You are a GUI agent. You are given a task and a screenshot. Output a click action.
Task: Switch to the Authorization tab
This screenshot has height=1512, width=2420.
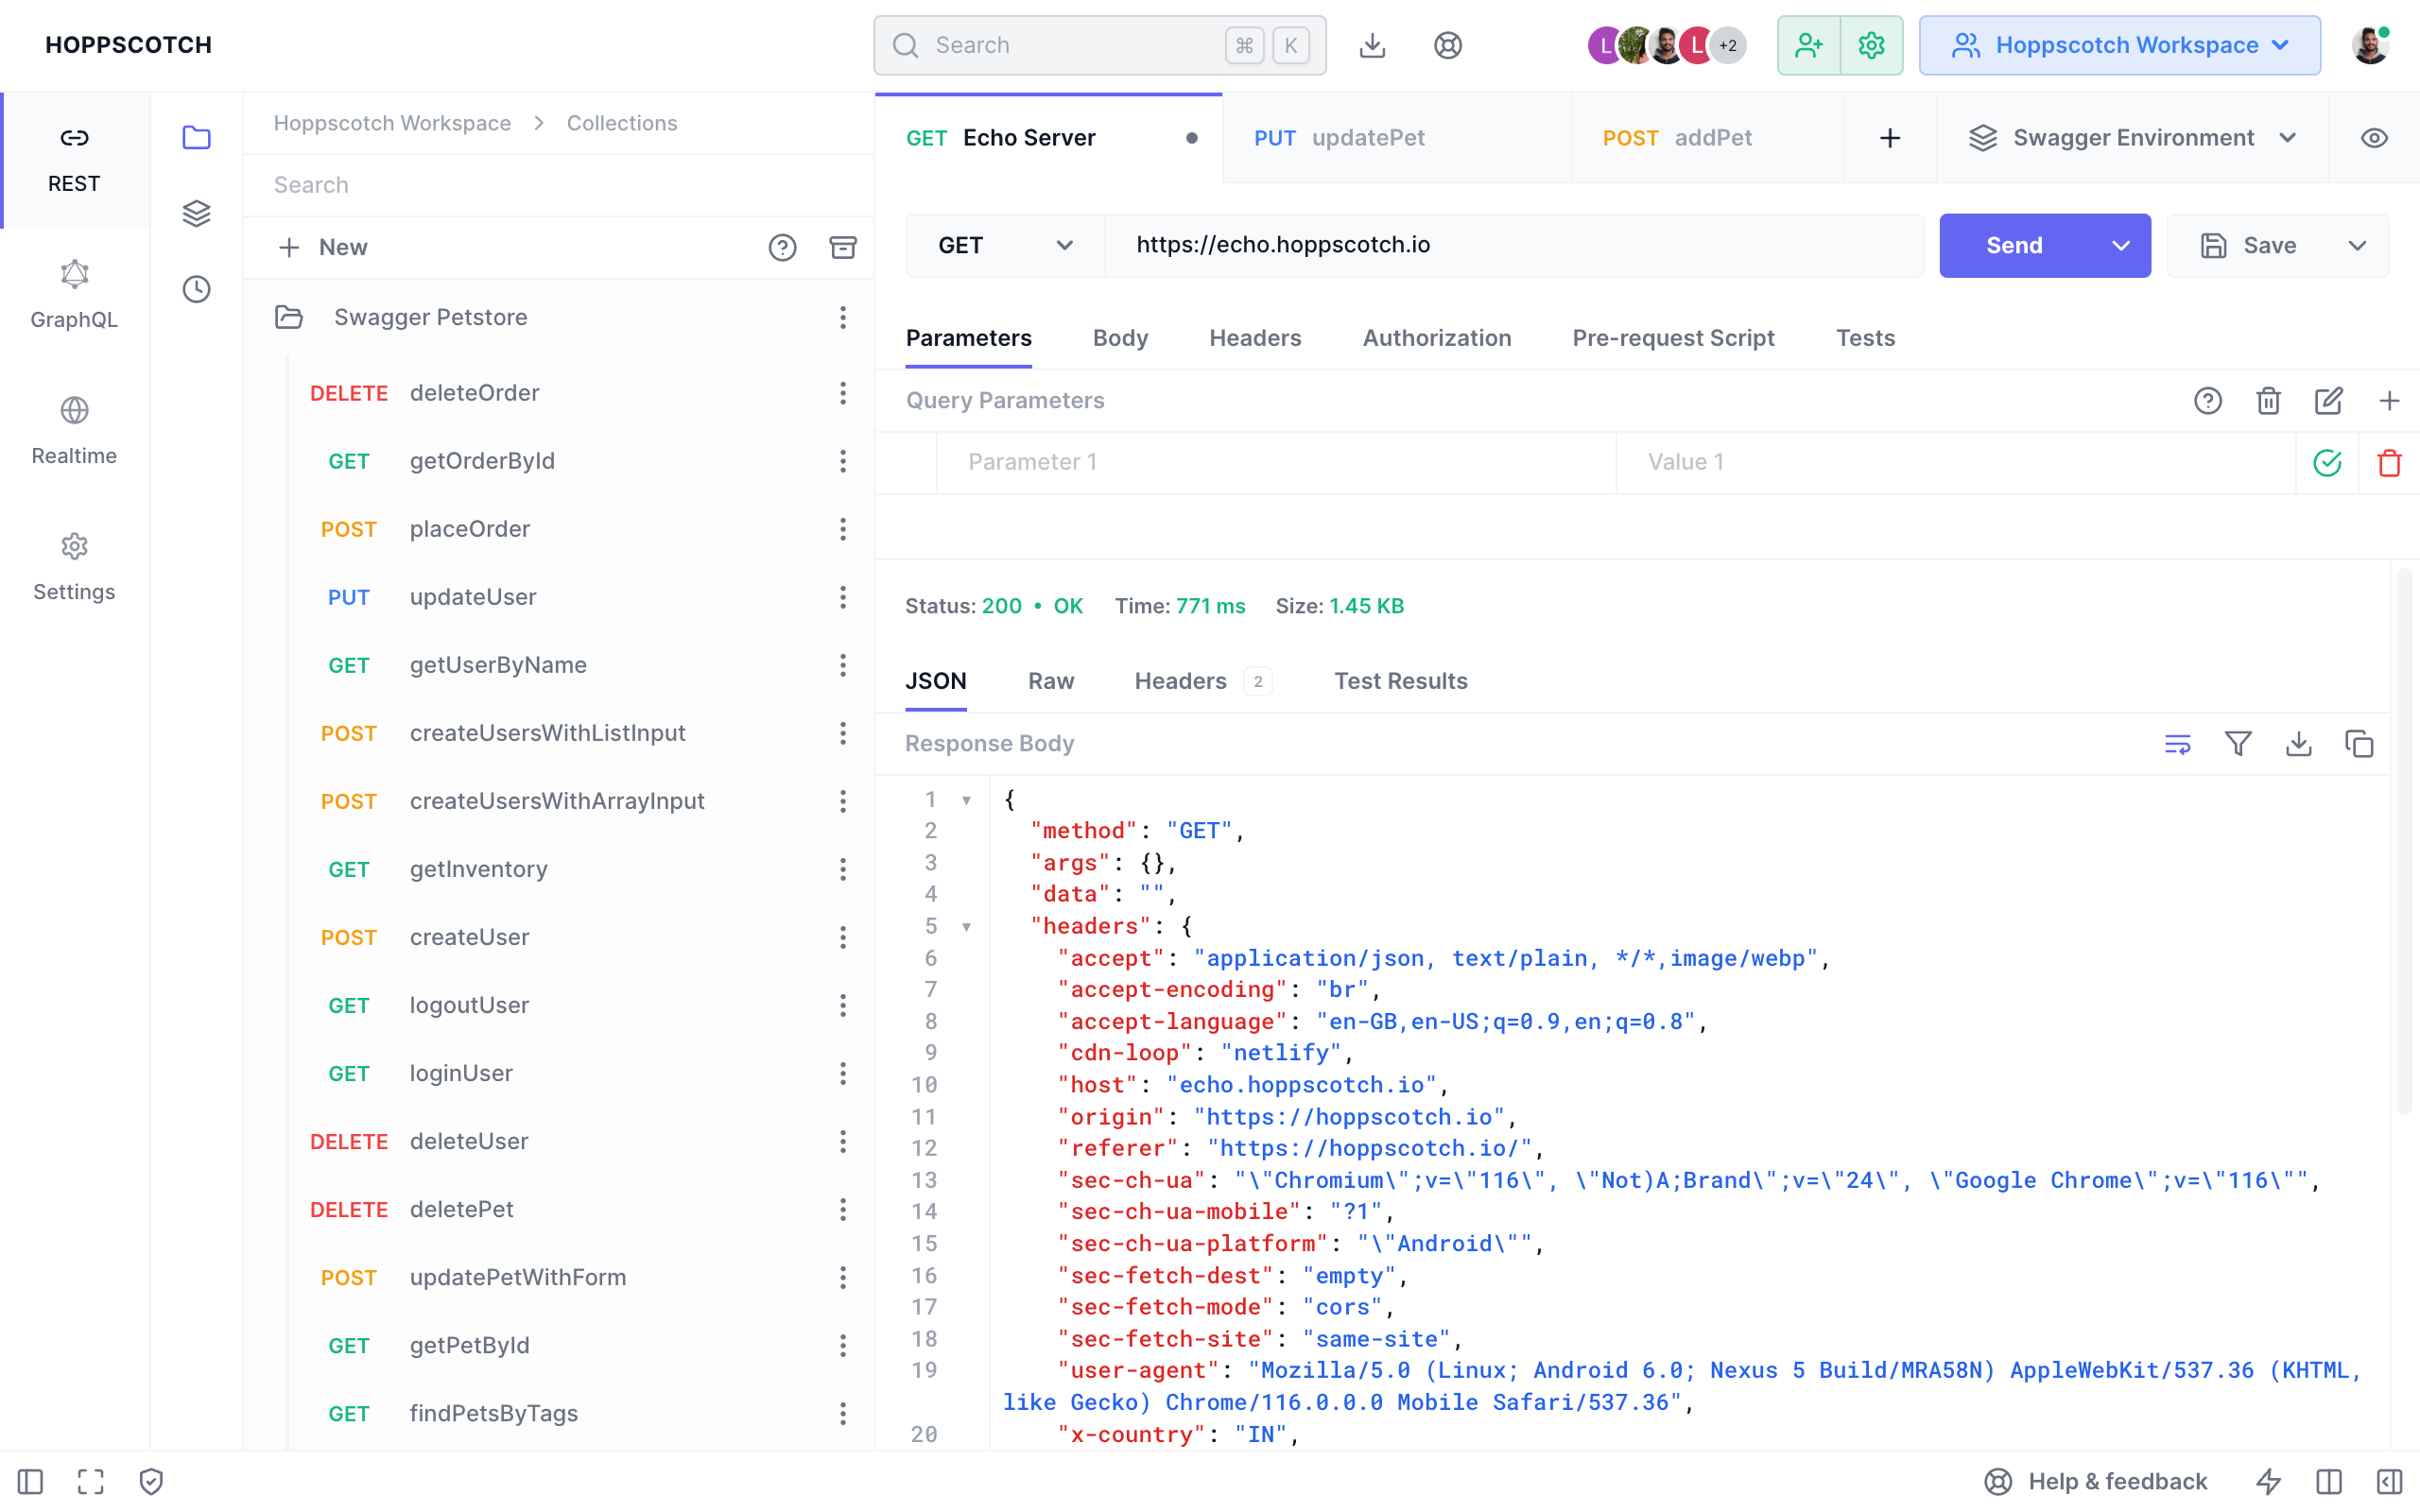1436,338
